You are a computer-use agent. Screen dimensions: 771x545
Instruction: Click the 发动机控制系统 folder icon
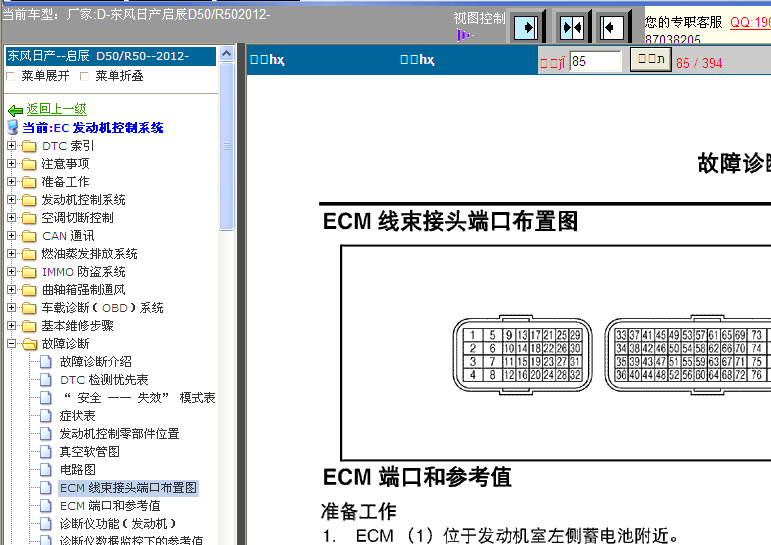30,200
